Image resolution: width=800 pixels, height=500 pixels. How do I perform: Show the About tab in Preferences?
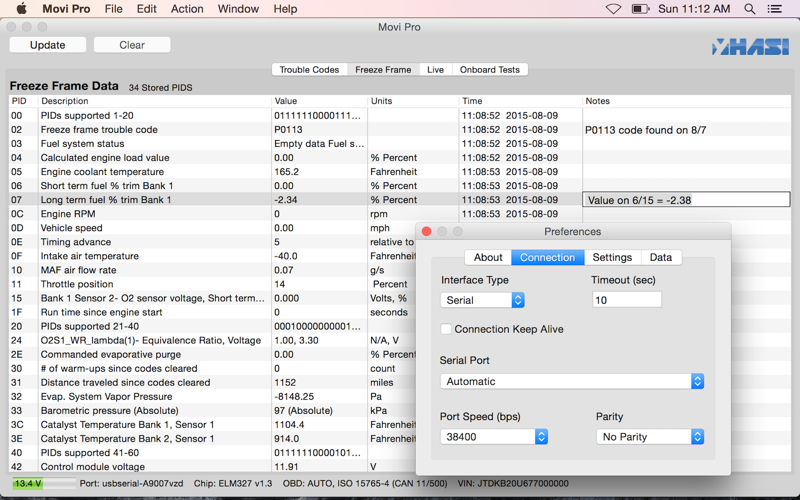click(488, 257)
